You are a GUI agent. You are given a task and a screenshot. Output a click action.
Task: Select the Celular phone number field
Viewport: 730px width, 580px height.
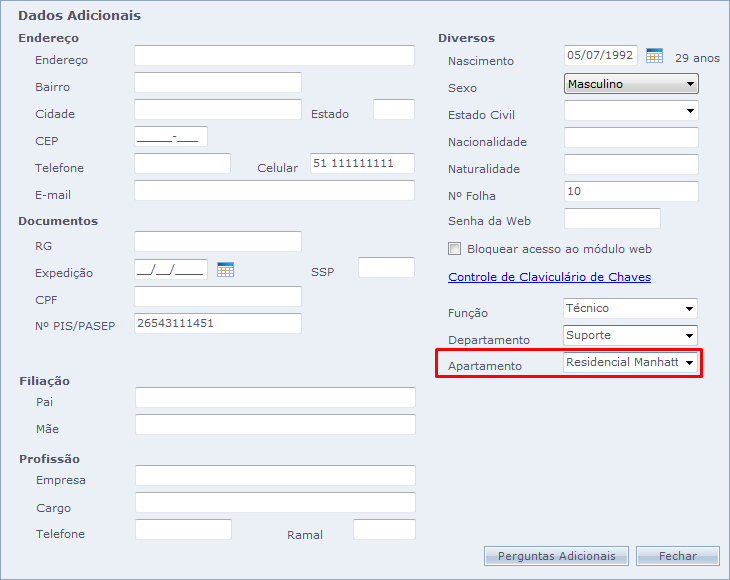362,164
